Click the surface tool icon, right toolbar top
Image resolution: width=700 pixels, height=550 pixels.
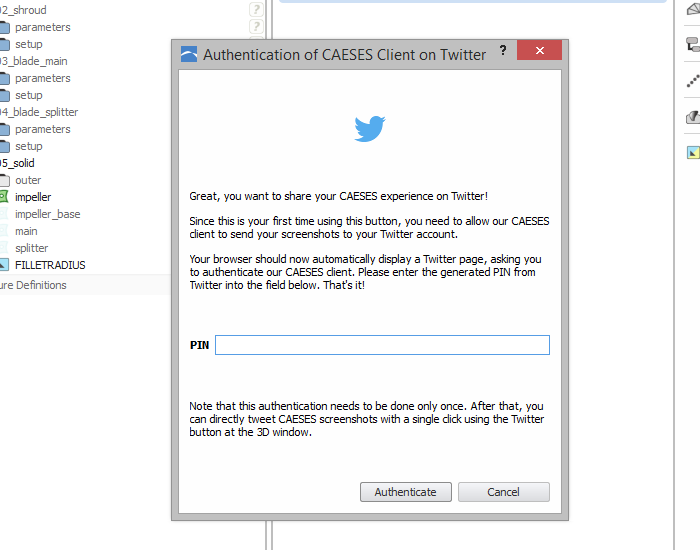[693, 8]
